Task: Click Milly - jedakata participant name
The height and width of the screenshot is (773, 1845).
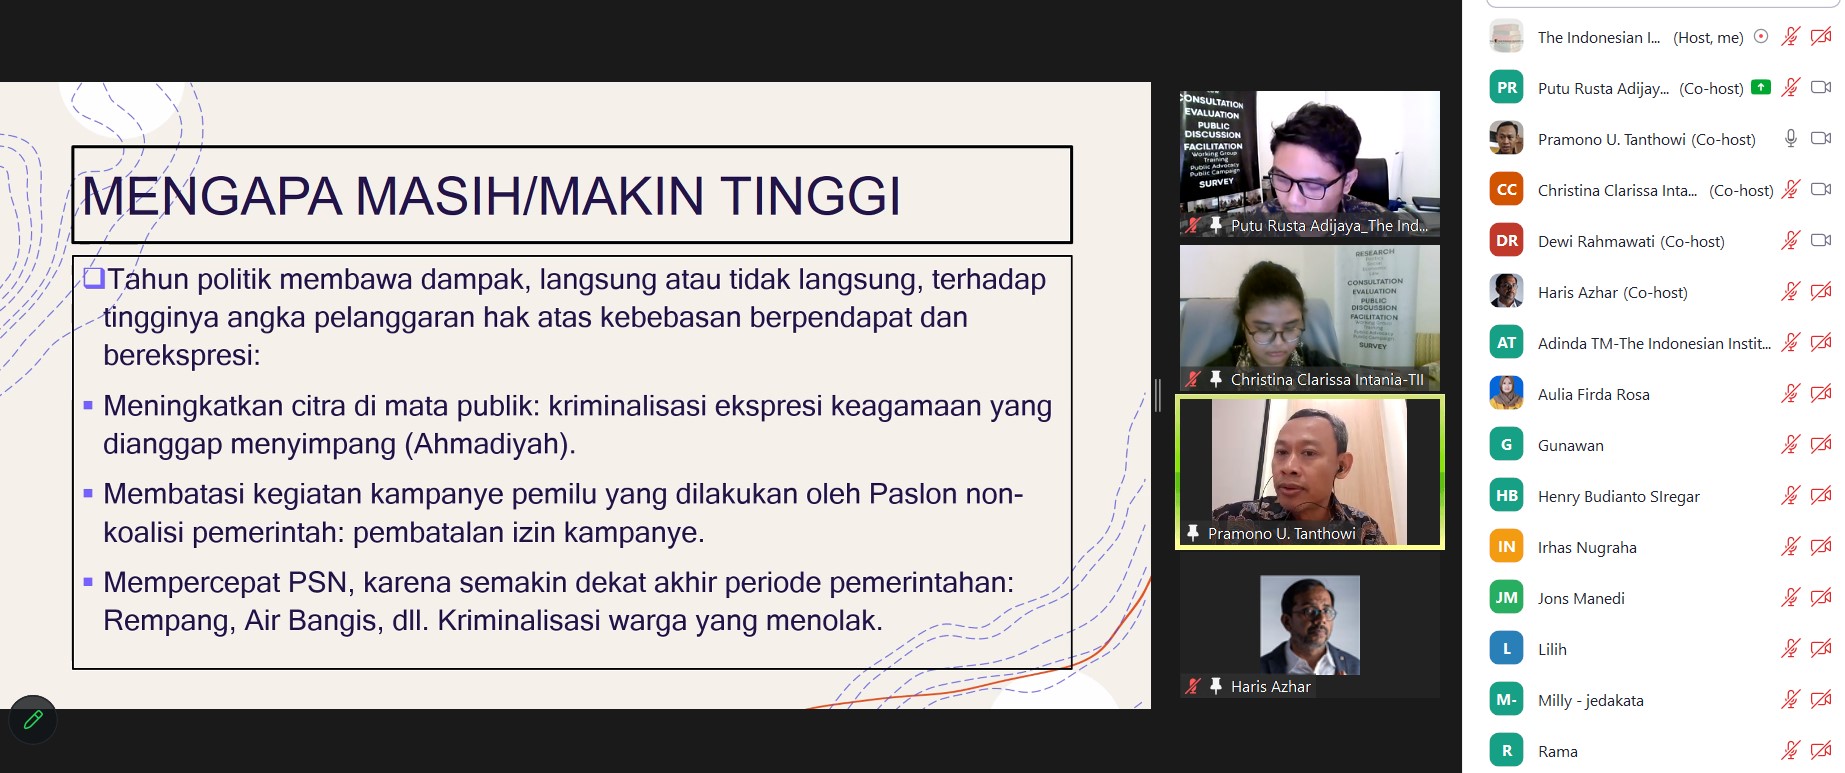Action: (x=1590, y=700)
